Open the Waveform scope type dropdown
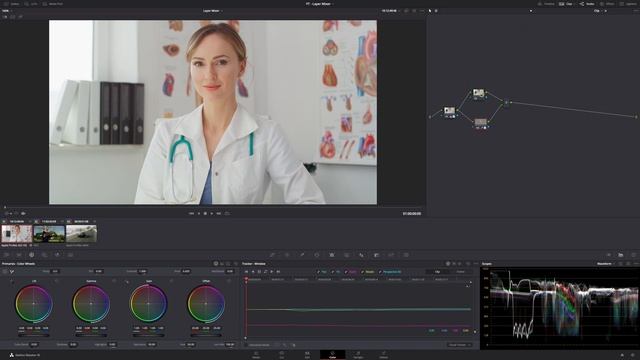 pyautogui.click(x=606, y=264)
